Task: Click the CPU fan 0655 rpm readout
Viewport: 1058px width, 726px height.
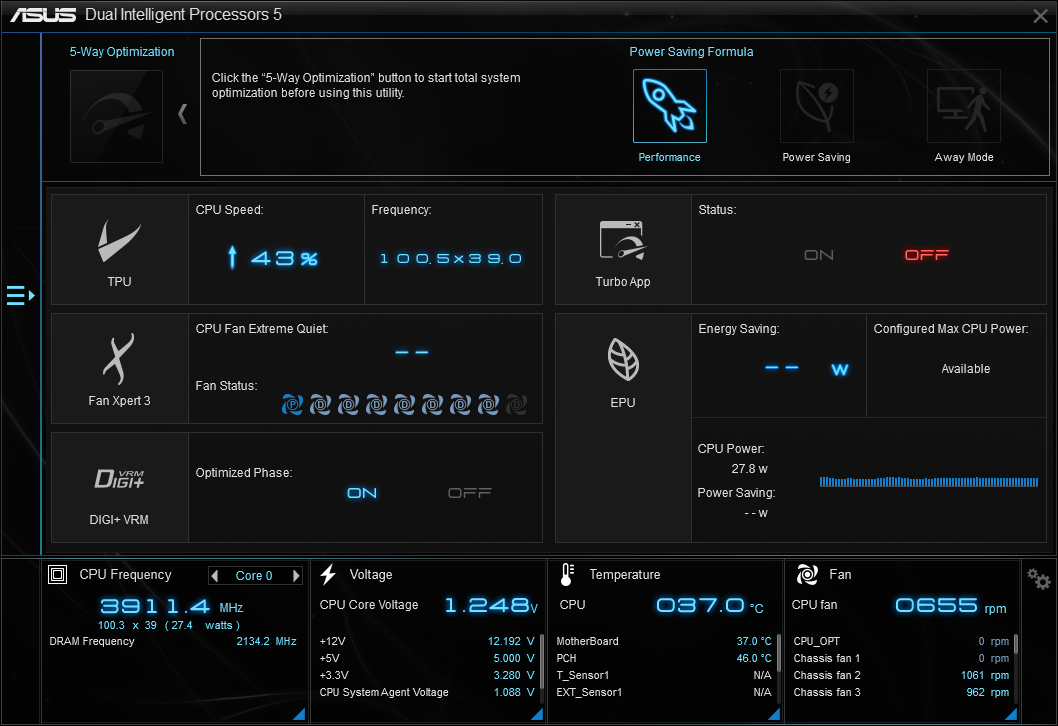Action: click(x=951, y=605)
